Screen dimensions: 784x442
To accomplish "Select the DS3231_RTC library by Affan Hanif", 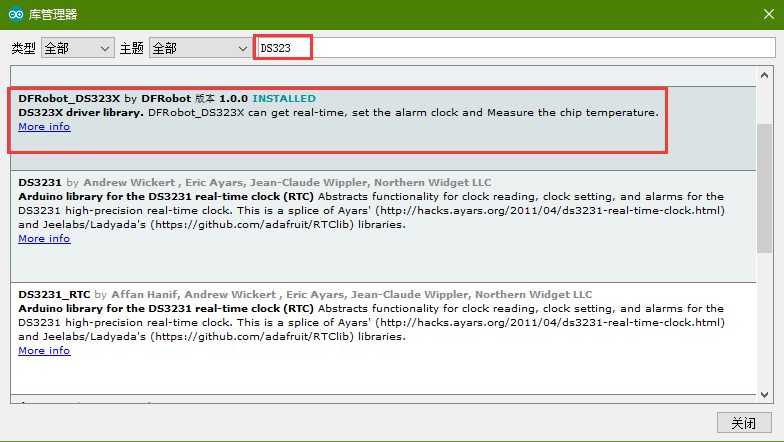I will pyautogui.click(x=384, y=338).
